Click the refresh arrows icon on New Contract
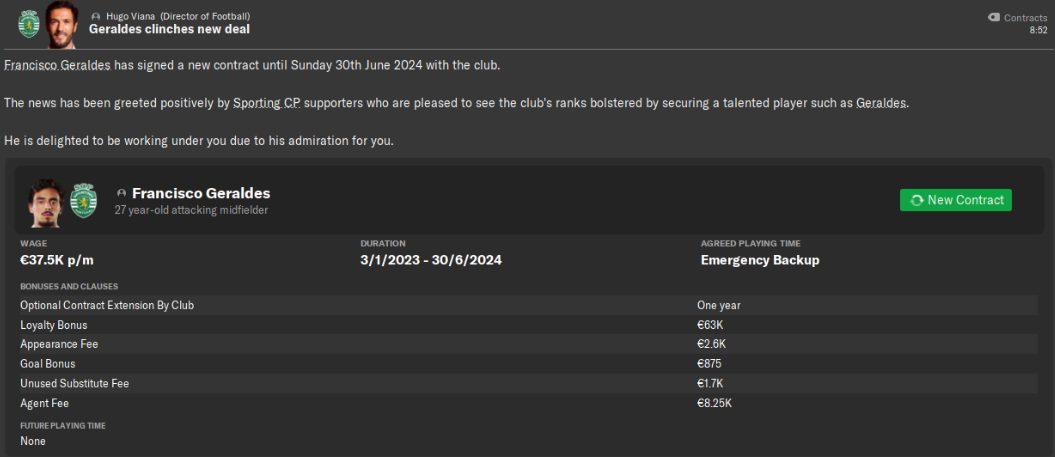The image size is (1055, 457). [916, 200]
